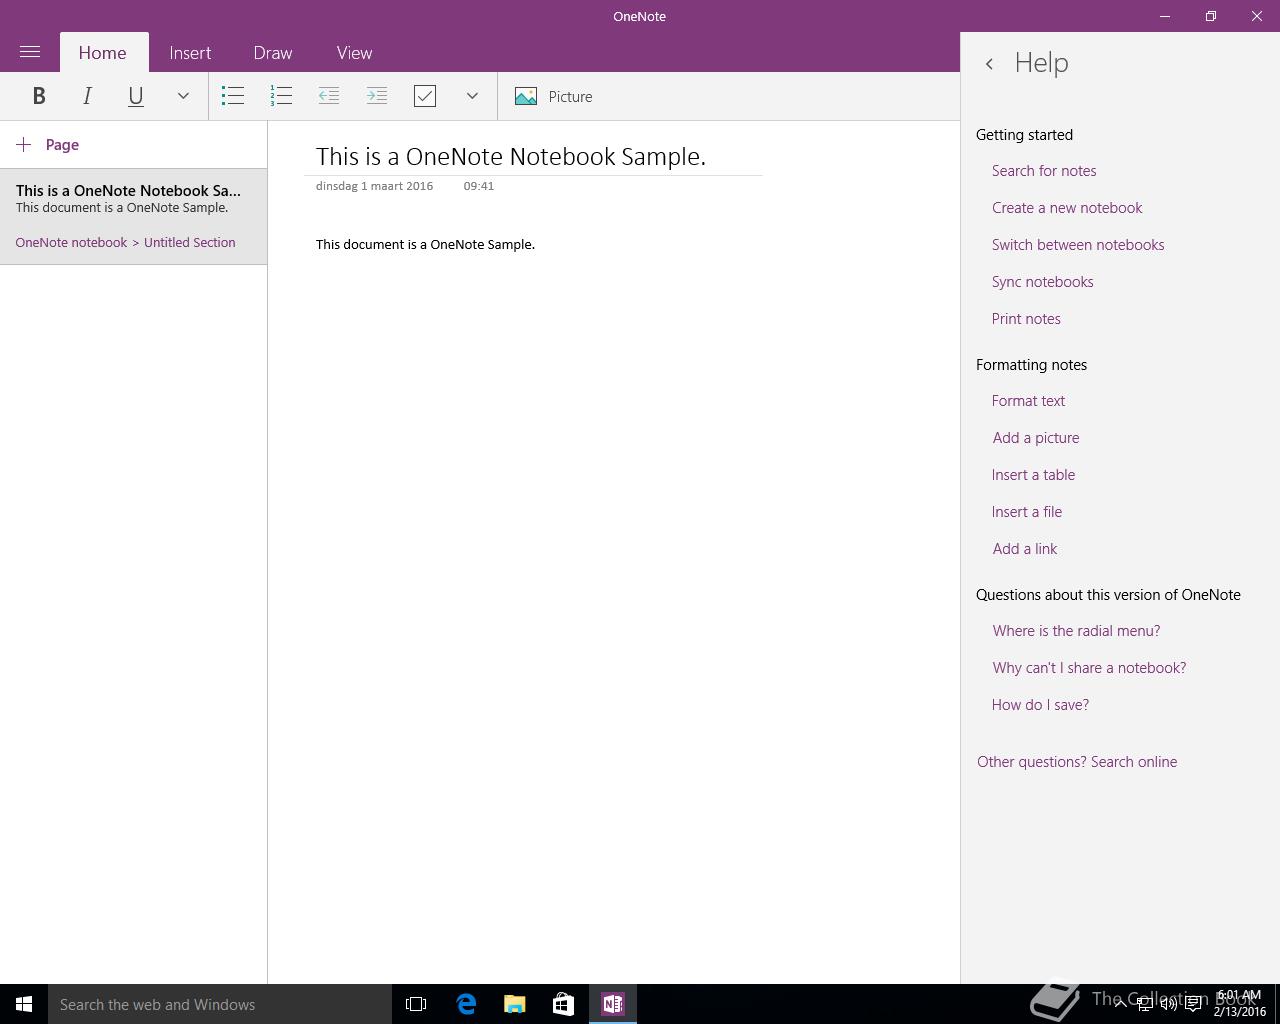The width and height of the screenshot is (1280, 1024).
Task: Open Where is the radial menu? topic
Action: pyautogui.click(x=1076, y=631)
